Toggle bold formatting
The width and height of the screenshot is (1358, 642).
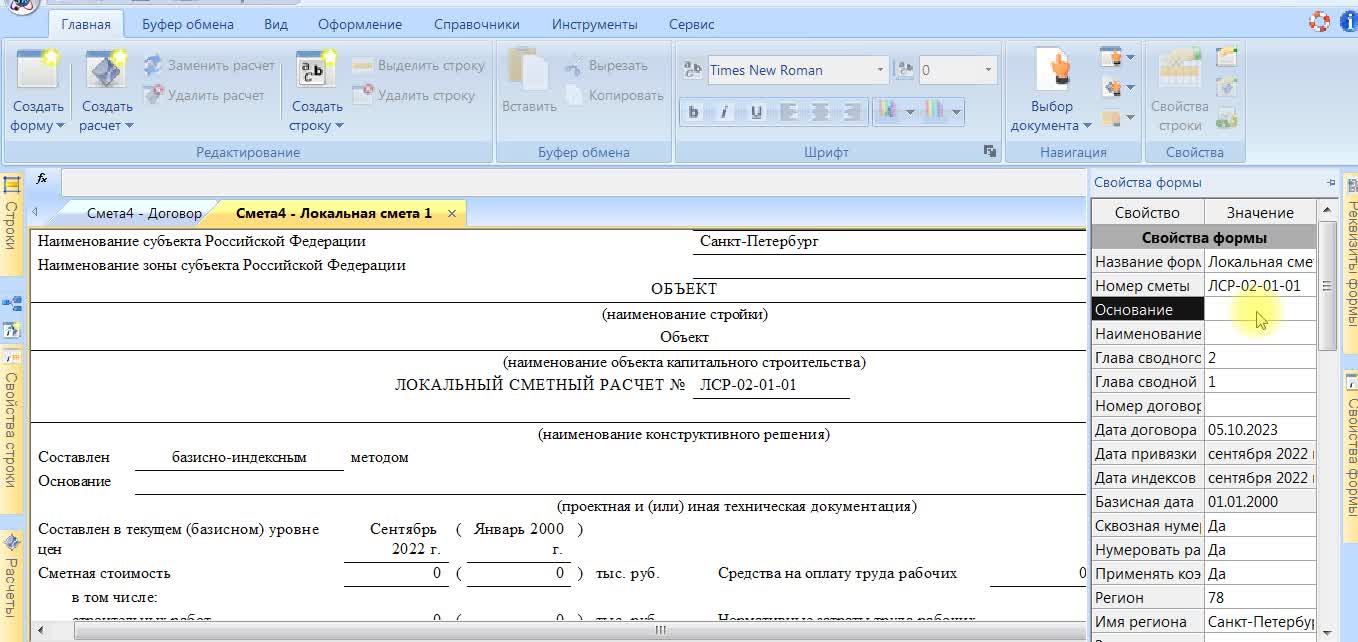pos(694,112)
